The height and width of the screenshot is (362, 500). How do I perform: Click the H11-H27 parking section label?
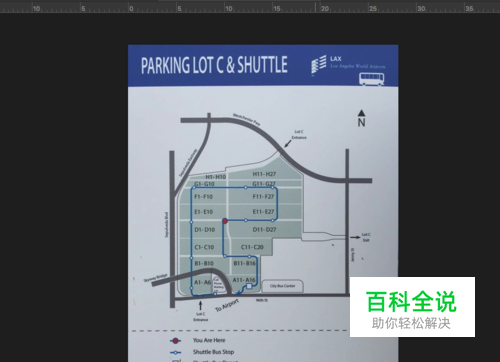pos(264,174)
